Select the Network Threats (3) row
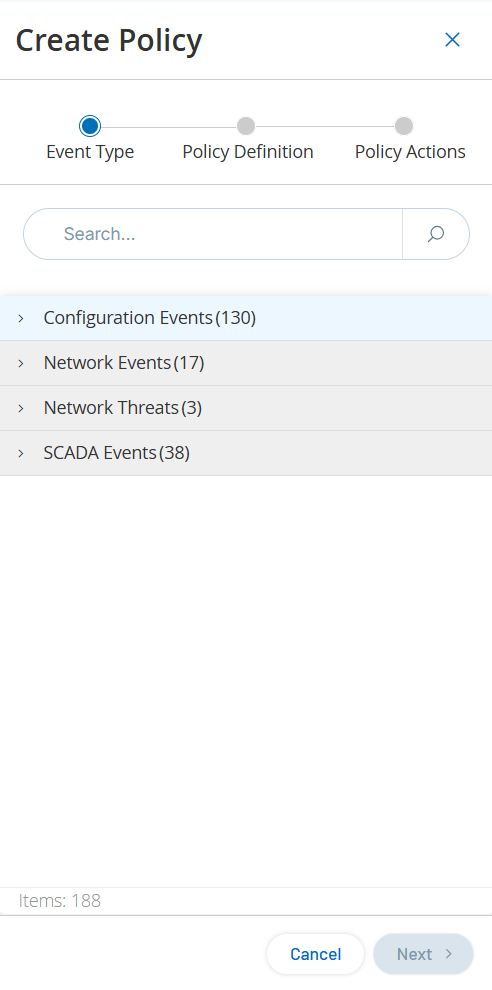This screenshot has height=990, width=492. [x=246, y=408]
